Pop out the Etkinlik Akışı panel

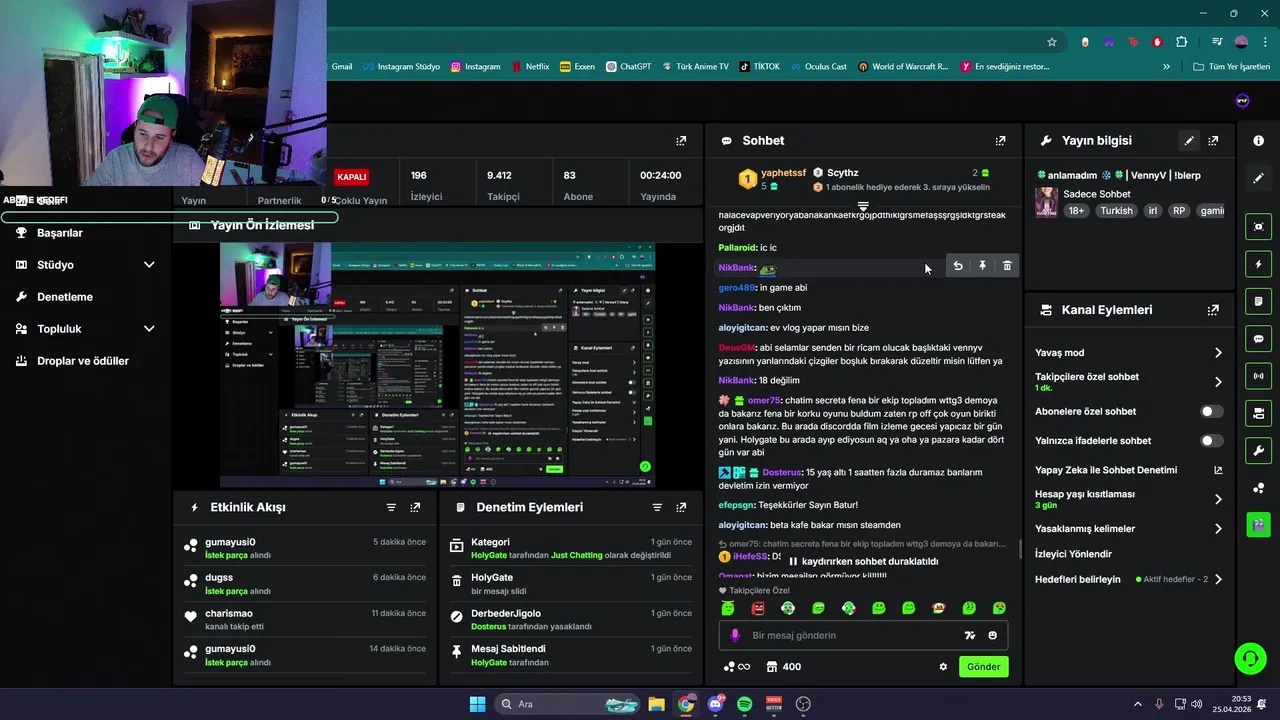(415, 507)
